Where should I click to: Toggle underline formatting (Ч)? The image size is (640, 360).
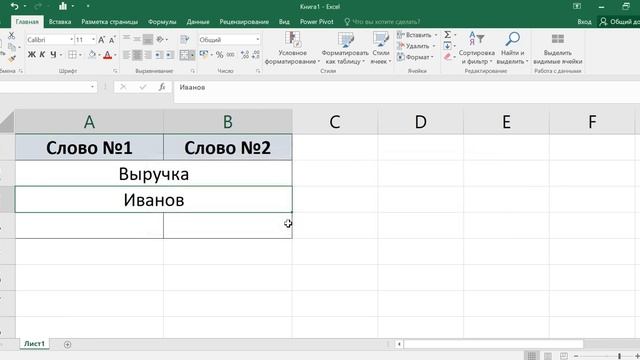click(x=53, y=55)
